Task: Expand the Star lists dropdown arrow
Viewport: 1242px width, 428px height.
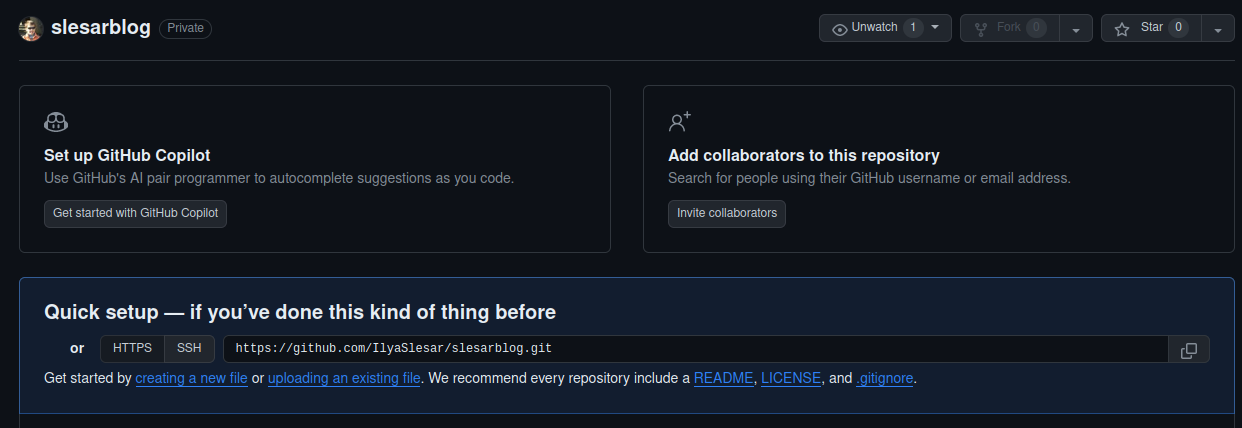Action: (x=1218, y=28)
